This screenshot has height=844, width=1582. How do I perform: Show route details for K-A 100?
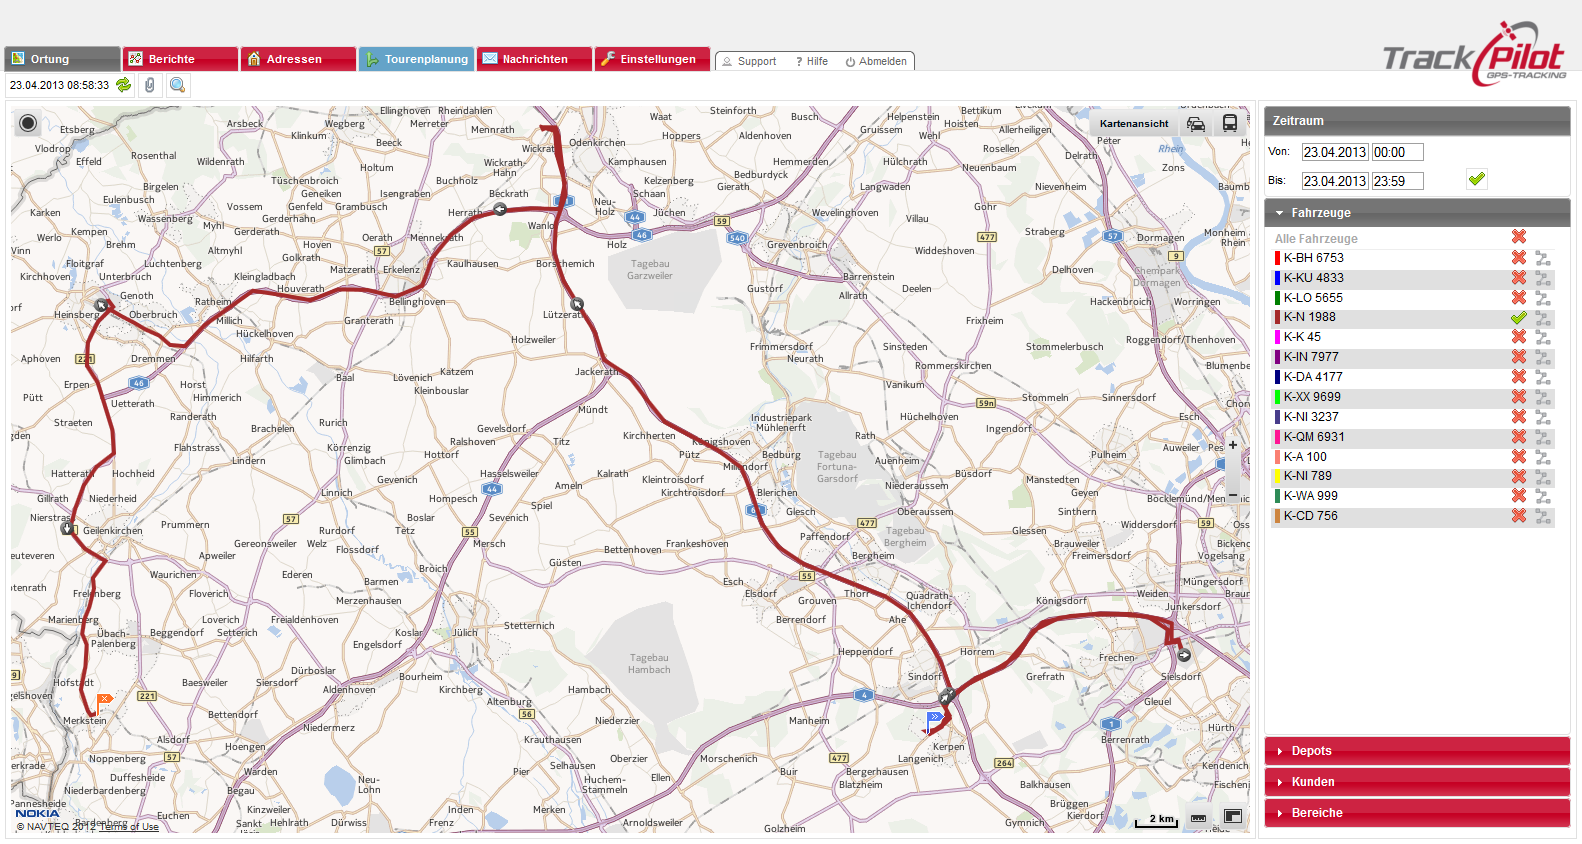coord(1543,457)
